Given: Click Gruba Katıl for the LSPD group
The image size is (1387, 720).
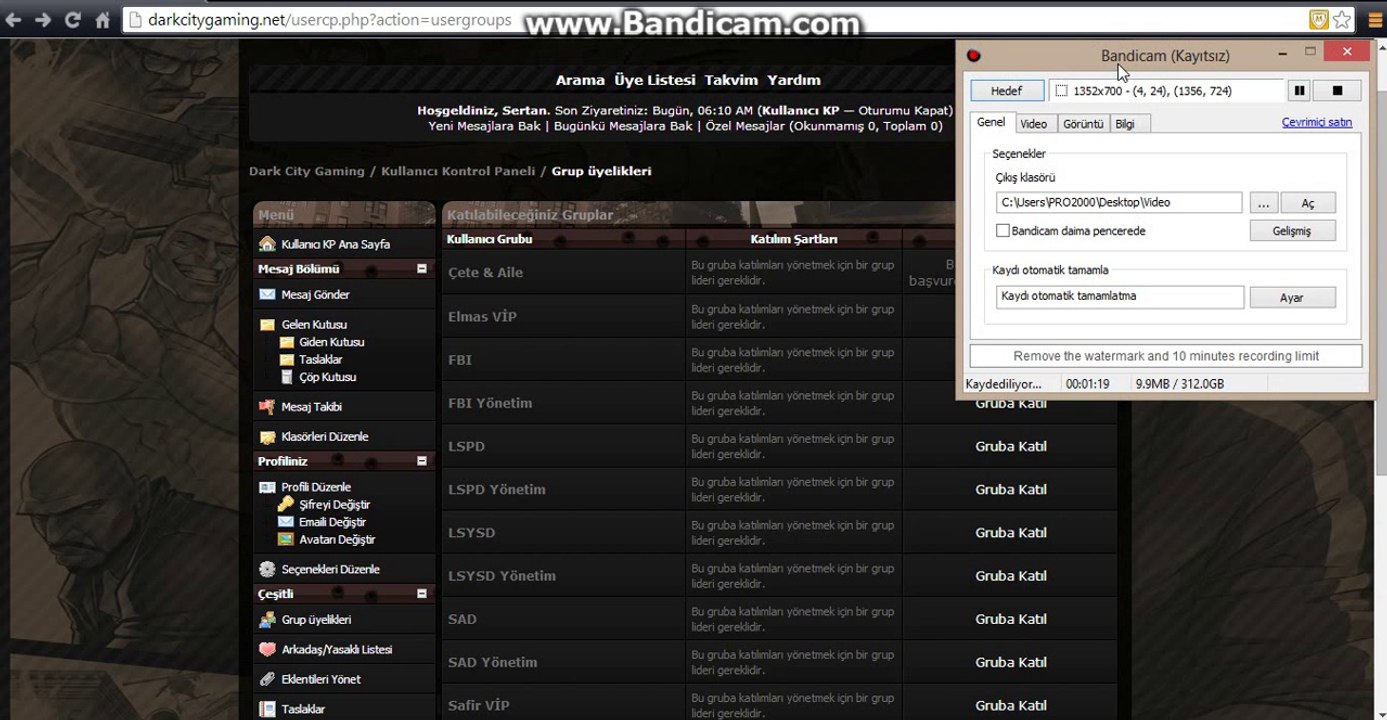Looking at the screenshot, I should pos(1011,446).
